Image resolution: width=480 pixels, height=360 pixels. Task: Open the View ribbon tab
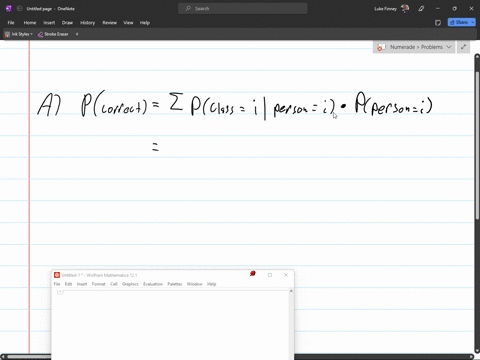(x=128, y=23)
